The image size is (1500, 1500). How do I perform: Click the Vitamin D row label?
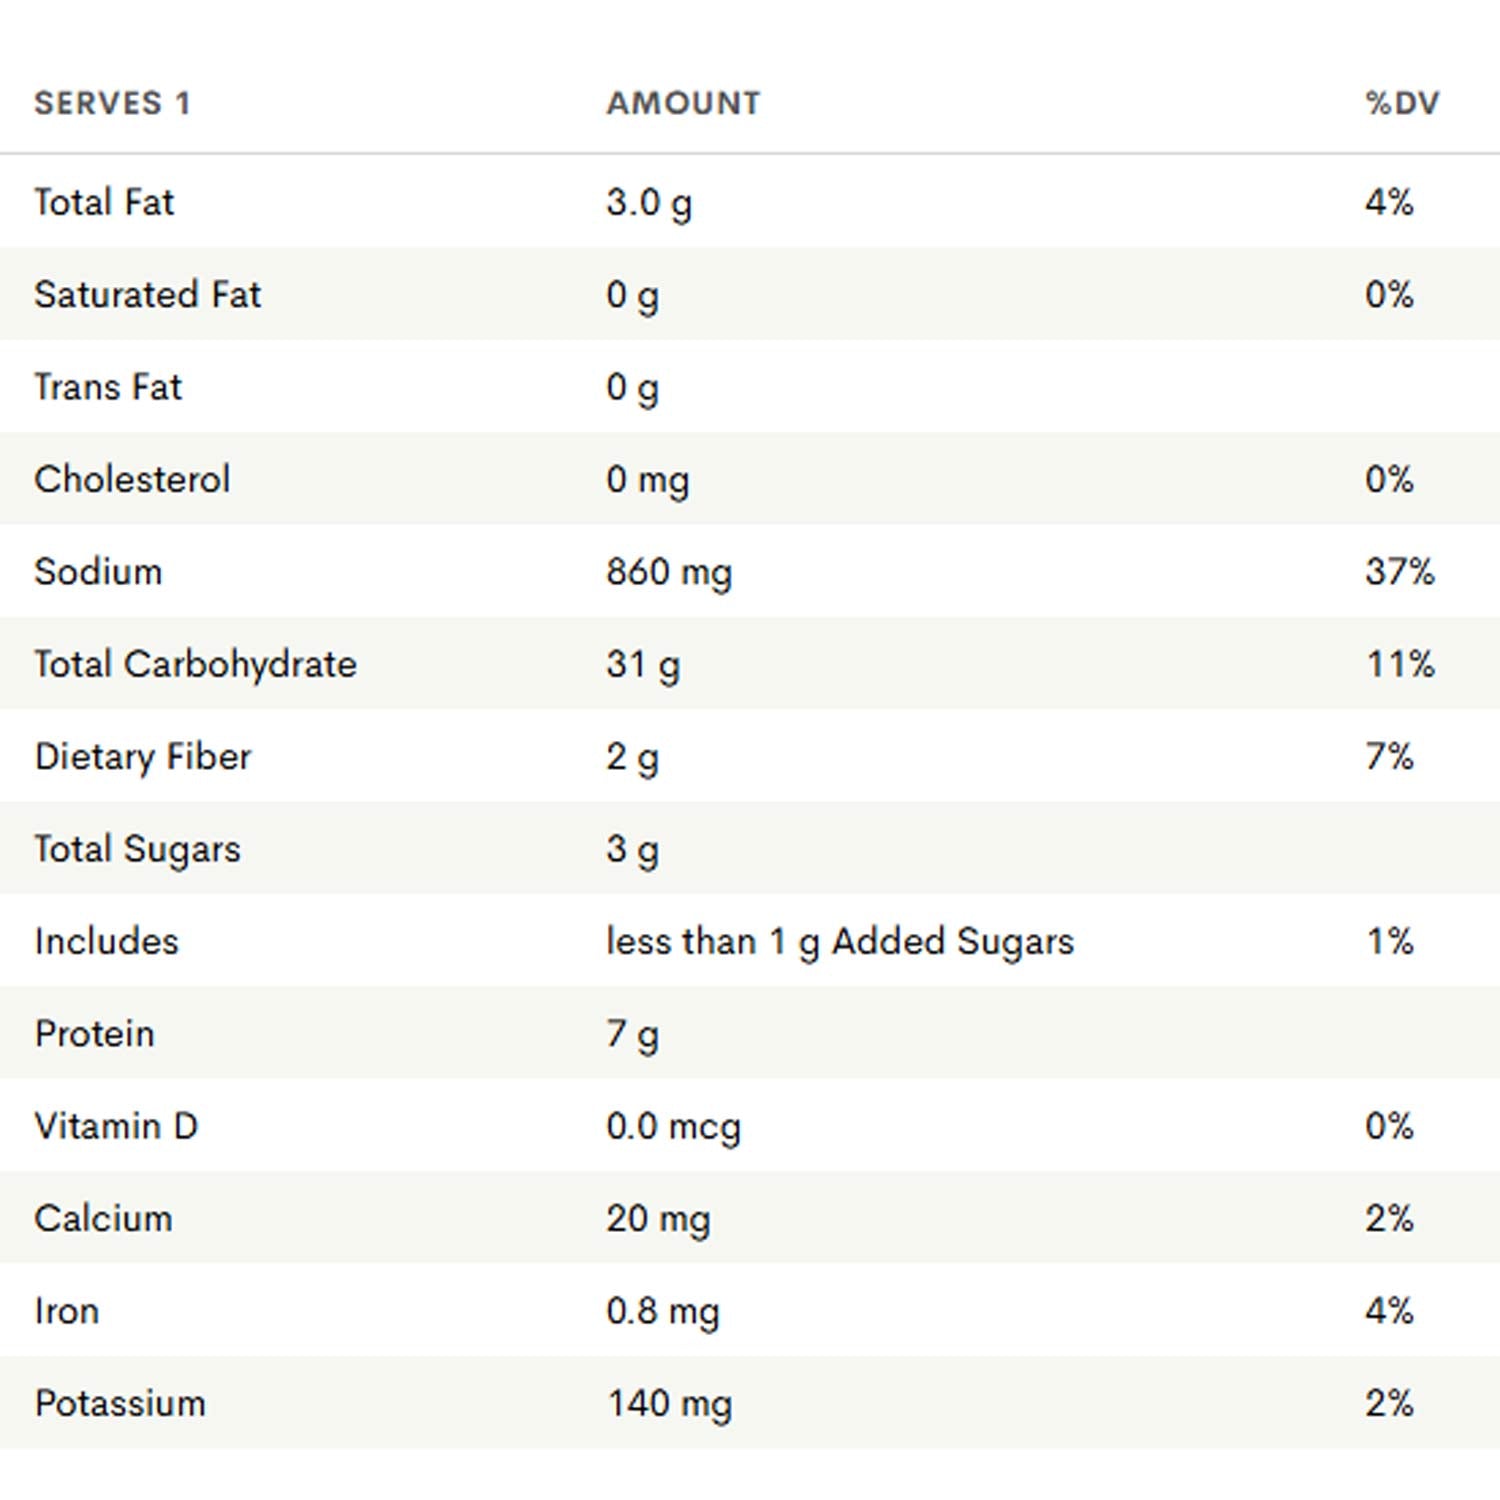pos(116,1126)
